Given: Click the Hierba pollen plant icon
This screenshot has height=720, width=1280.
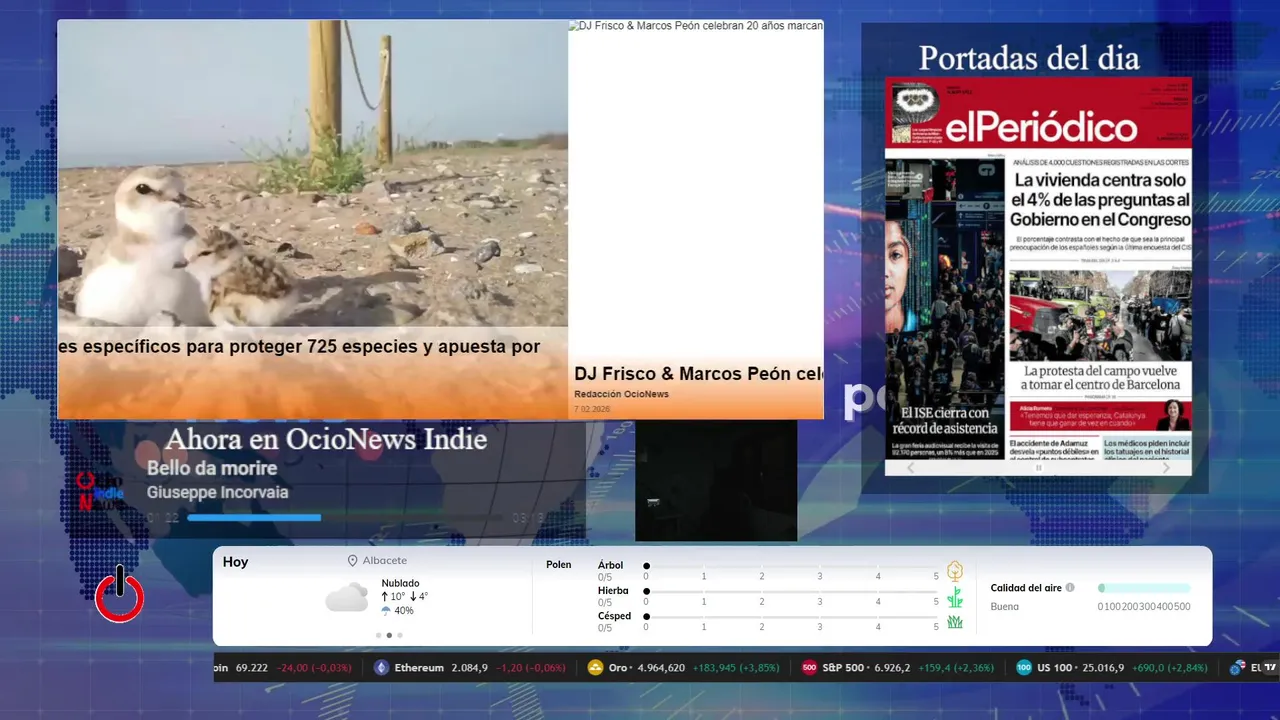Looking at the screenshot, I should click(x=955, y=597).
